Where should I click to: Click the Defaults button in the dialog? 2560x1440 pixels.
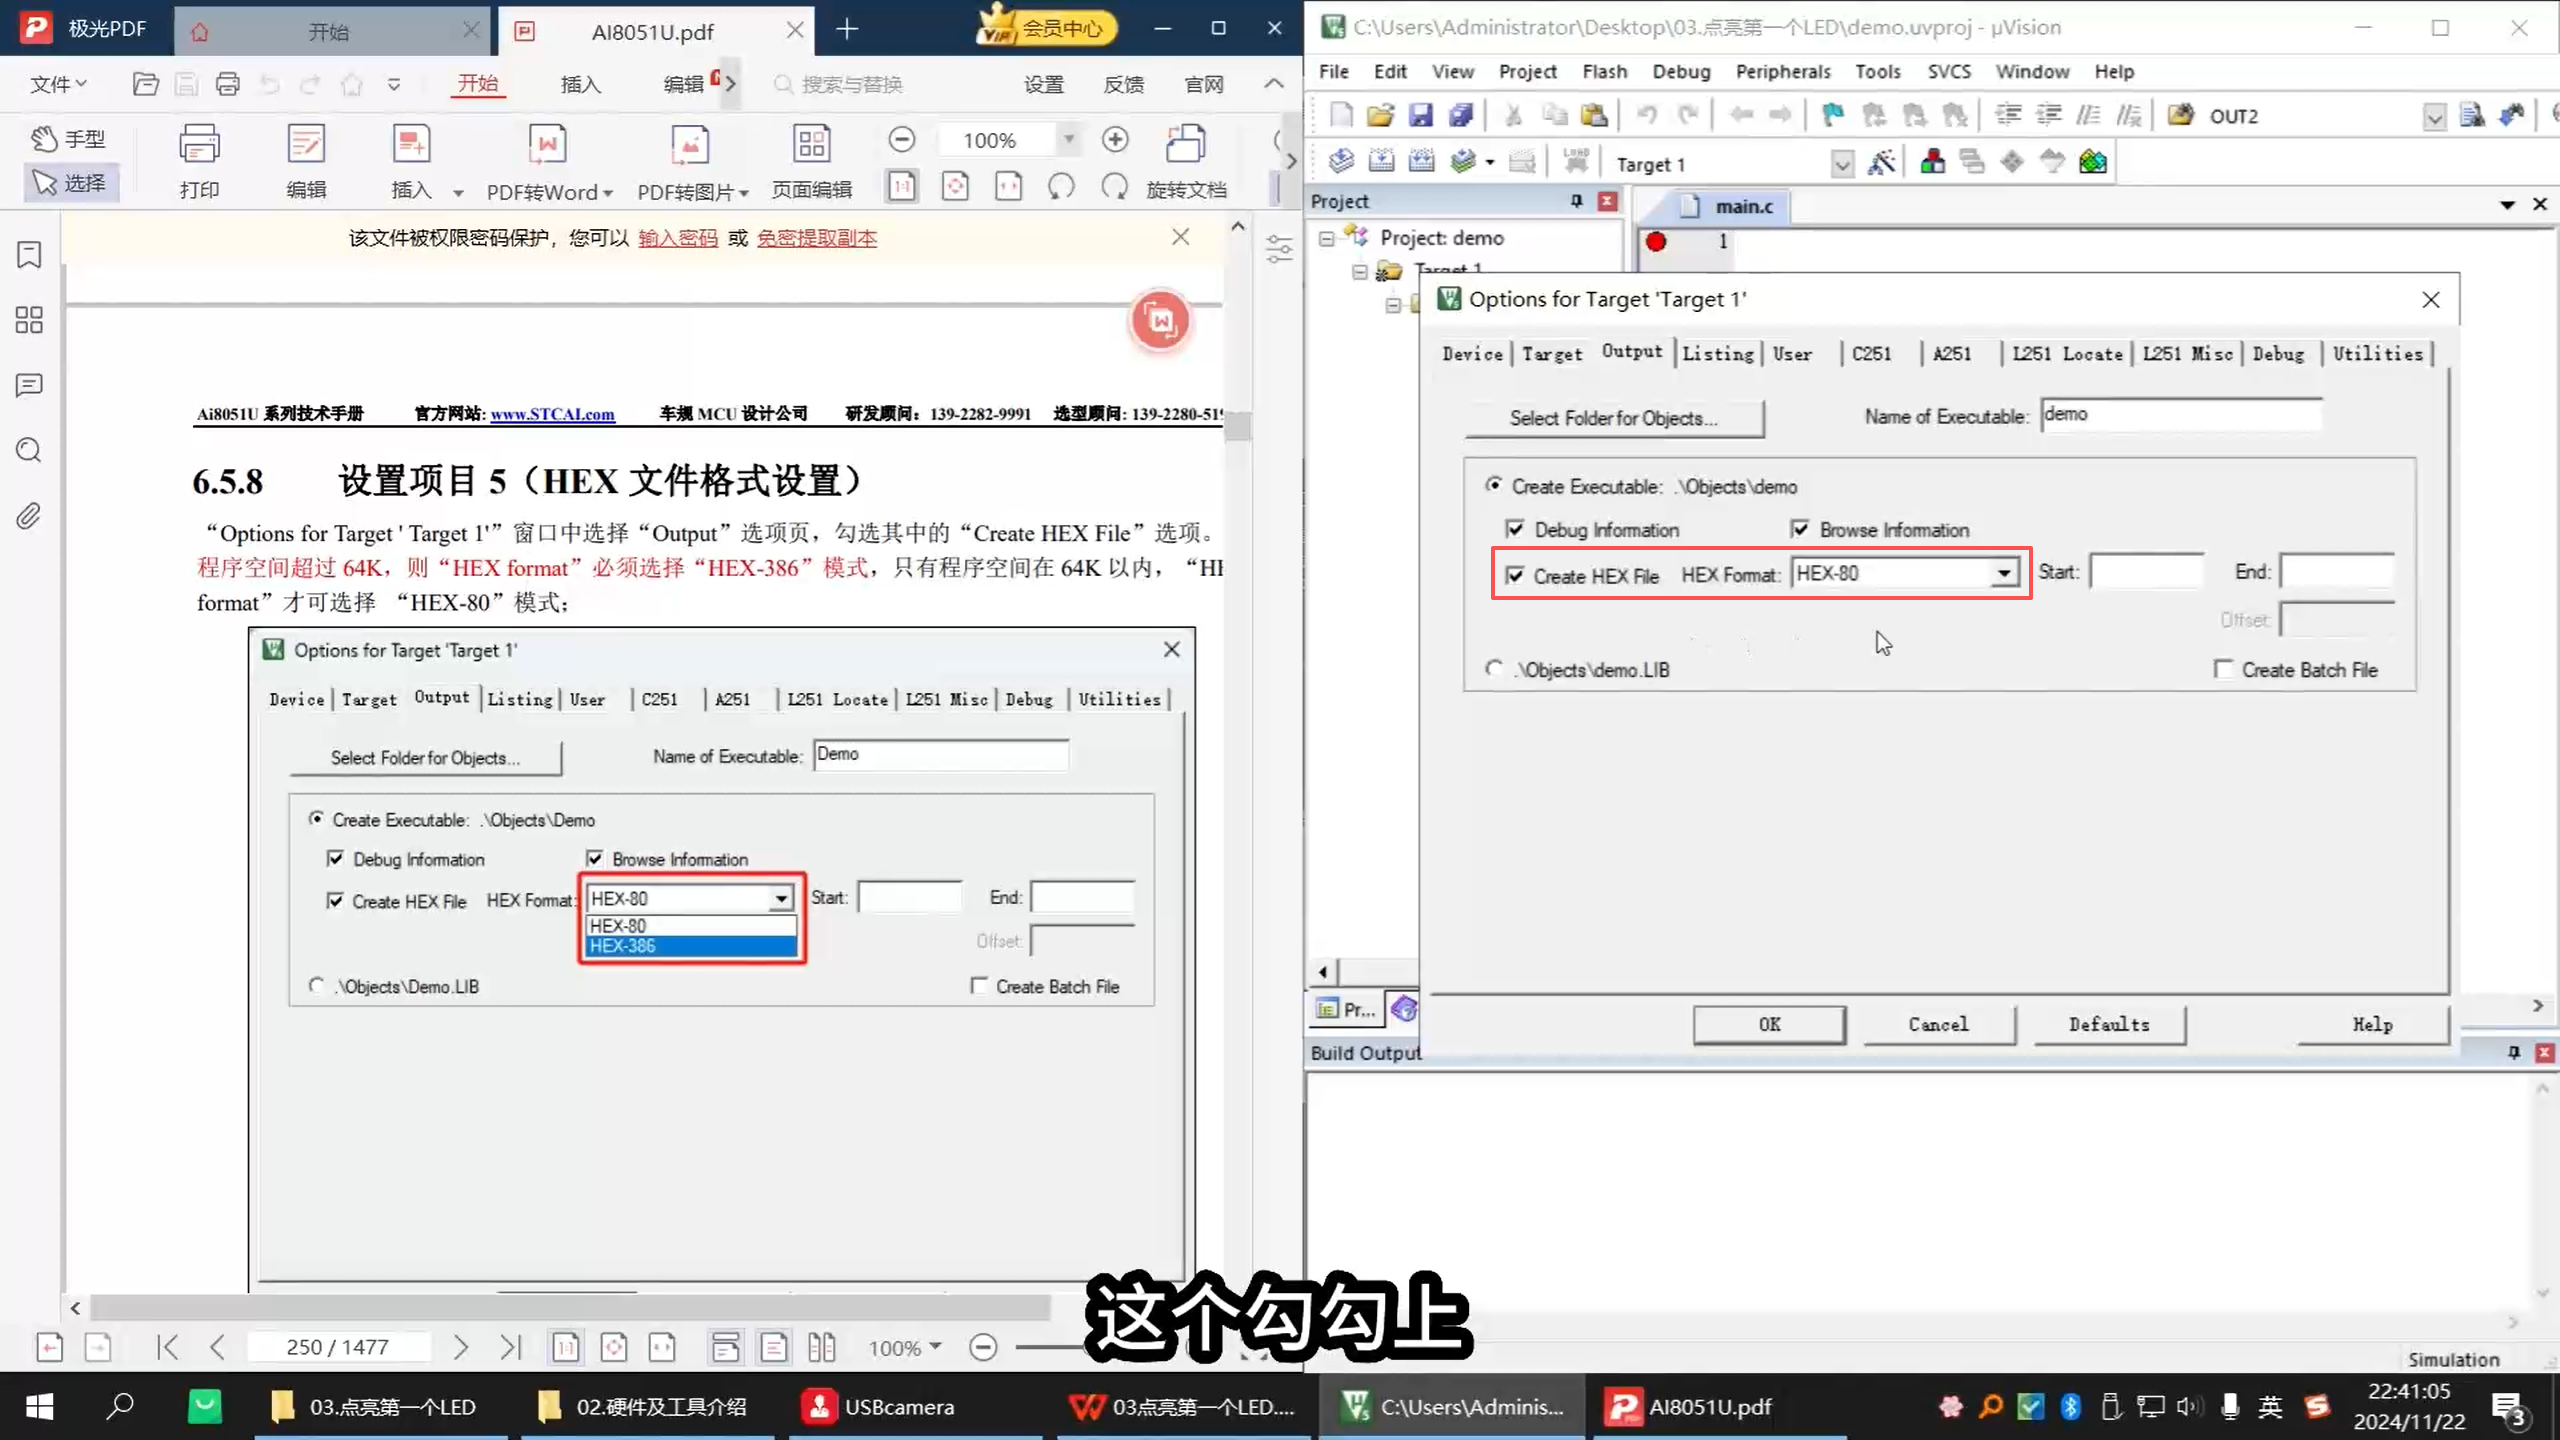pyautogui.click(x=2109, y=1024)
